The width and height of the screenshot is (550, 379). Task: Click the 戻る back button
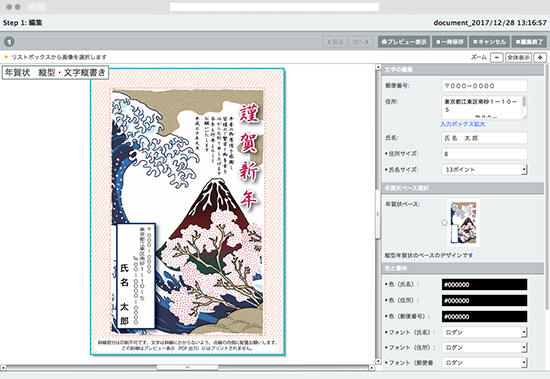335,42
